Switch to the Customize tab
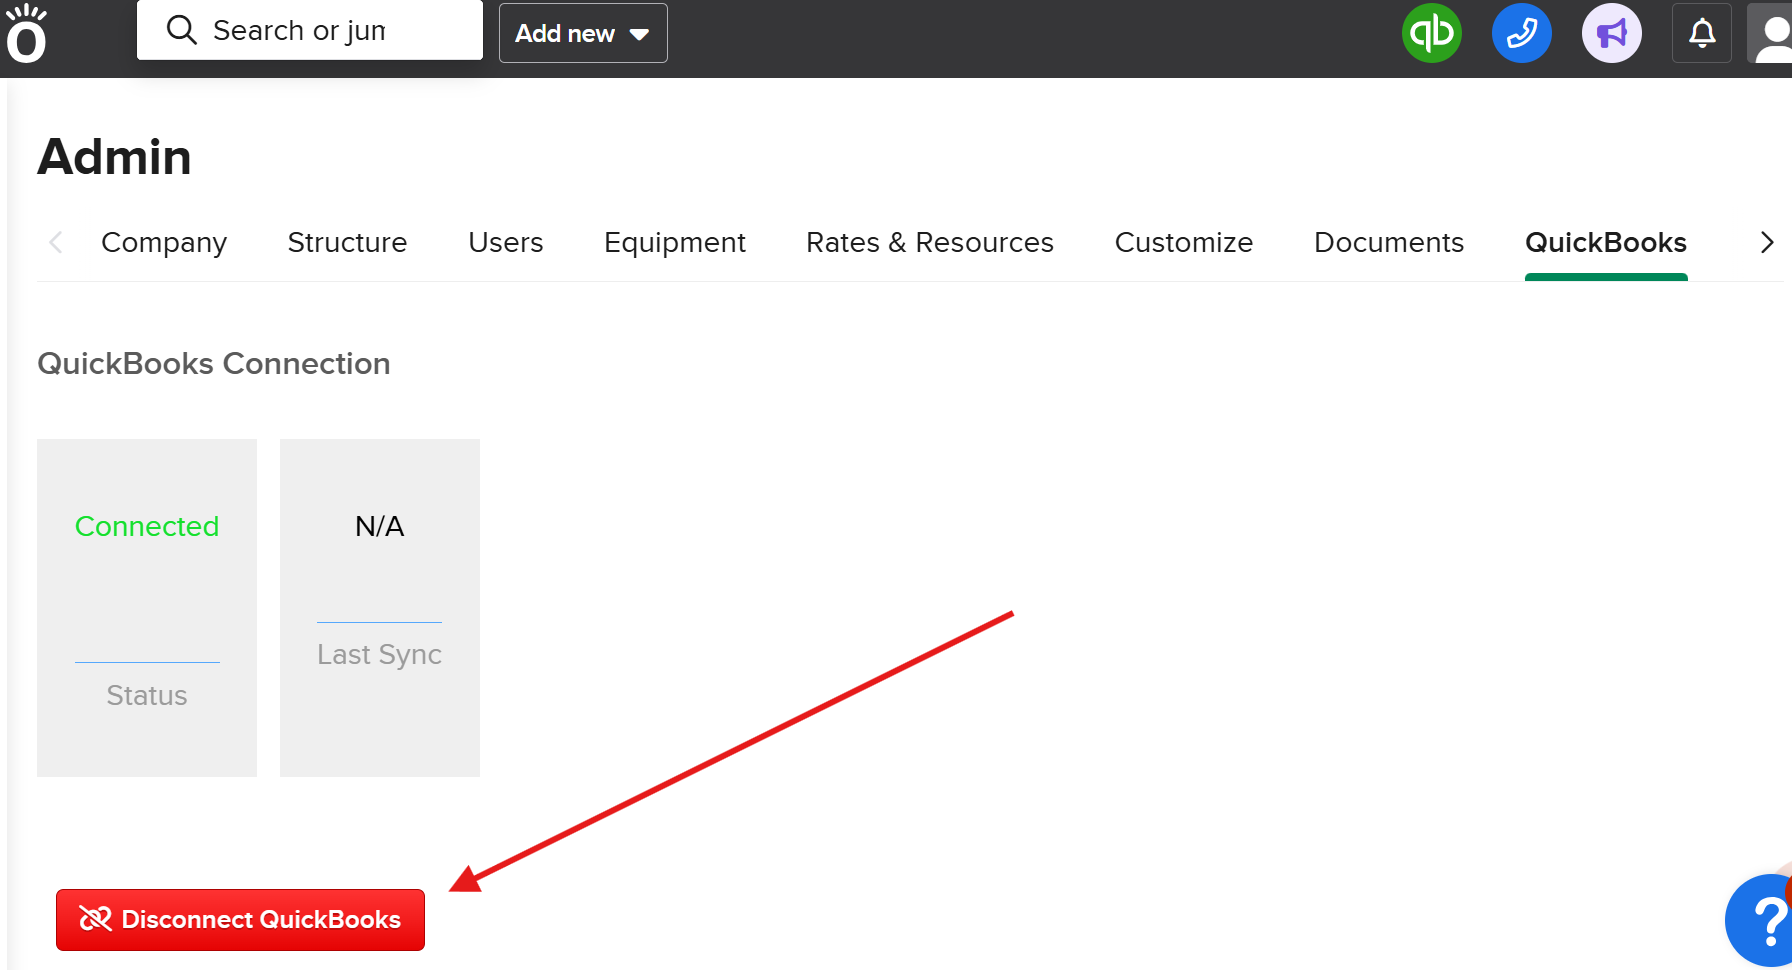The image size is (1792, 970). [x=1183, y=243]
